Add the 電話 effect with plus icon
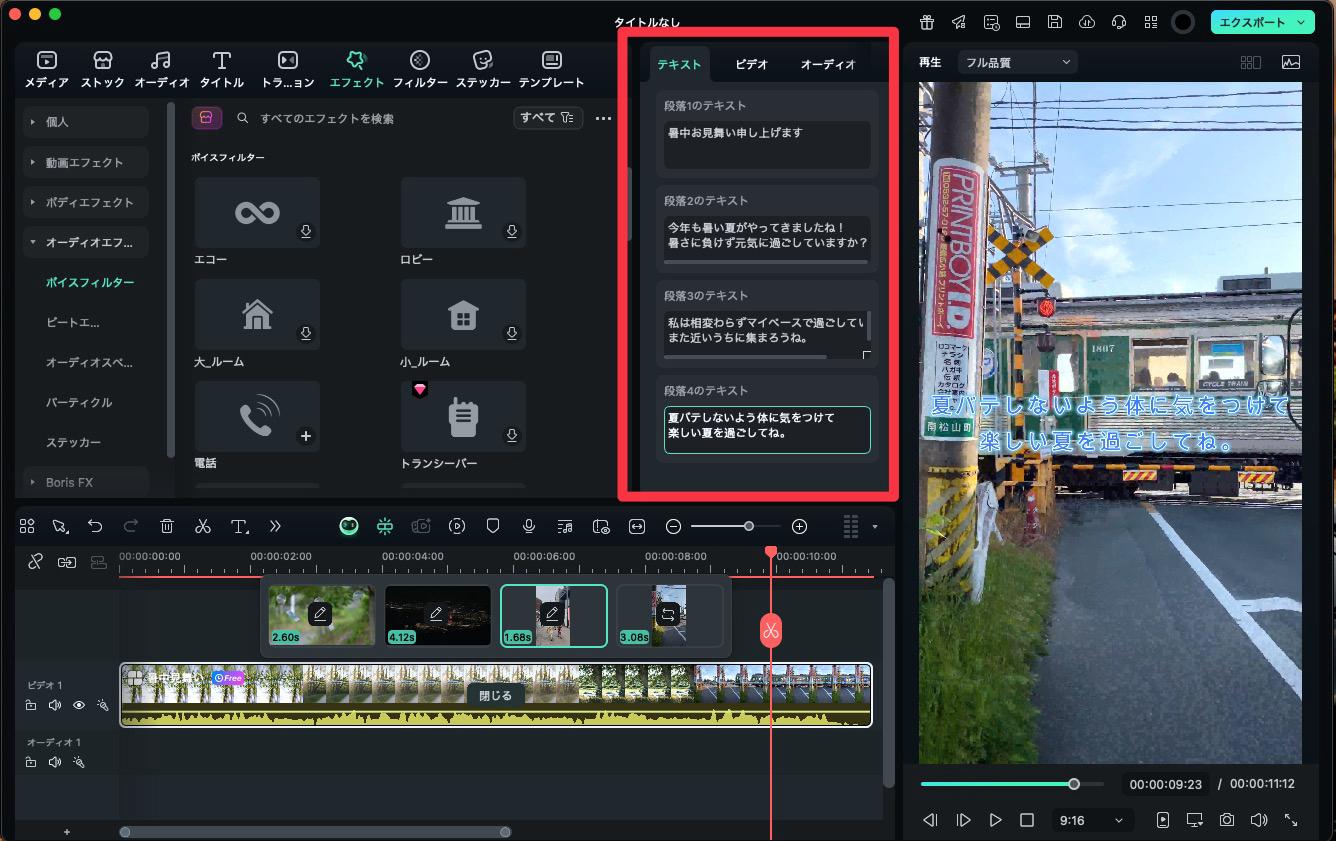The height and width of the screenshot is (841, 1336). 306,436
